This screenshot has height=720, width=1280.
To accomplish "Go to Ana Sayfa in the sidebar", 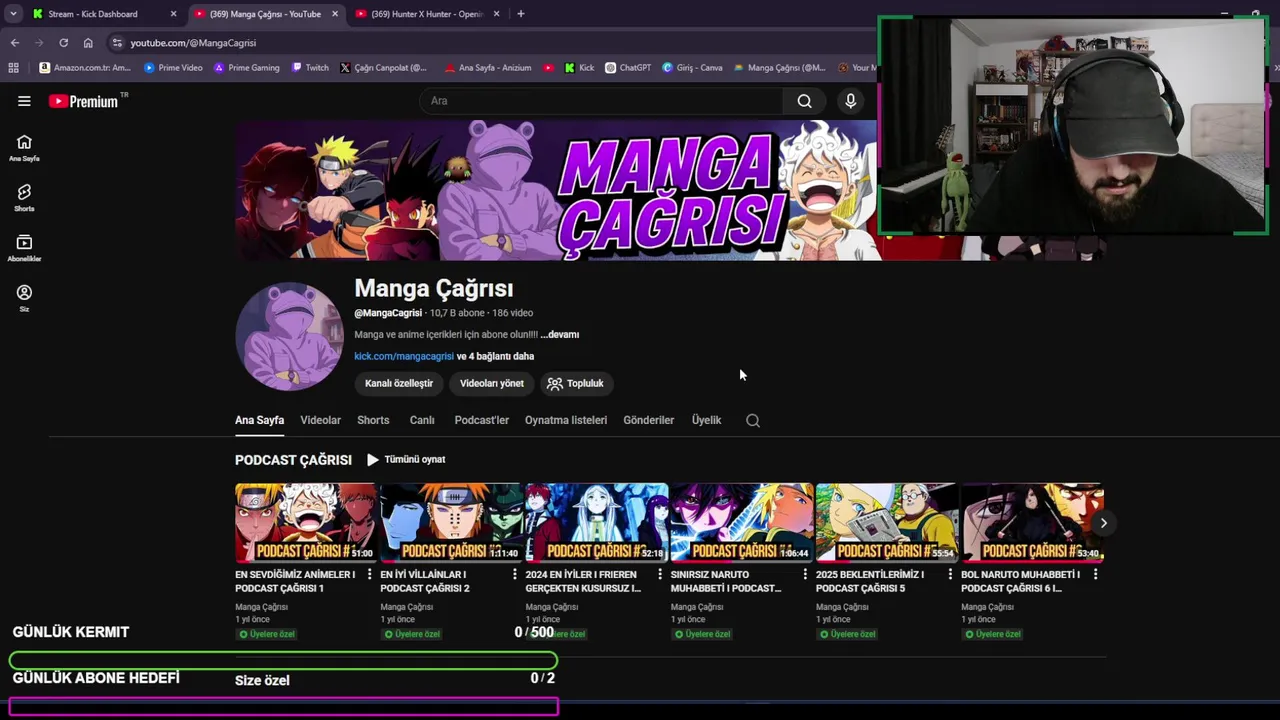I will coord(24,148).
